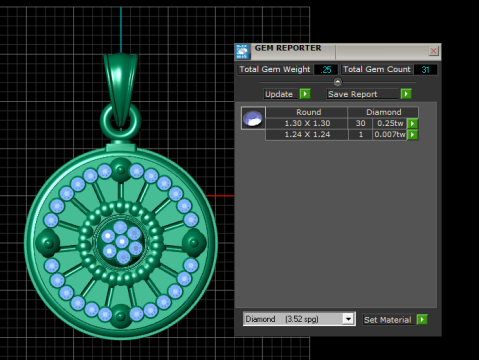Click the Total Gem Count value field

pyautogui.click(x=425, y=69)
